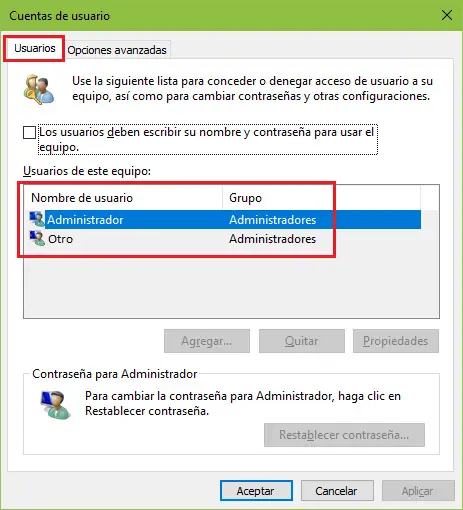The width and height of the screenshot is (463, 510).
Task: Click the Aplicar button
Action: point(418,491)
